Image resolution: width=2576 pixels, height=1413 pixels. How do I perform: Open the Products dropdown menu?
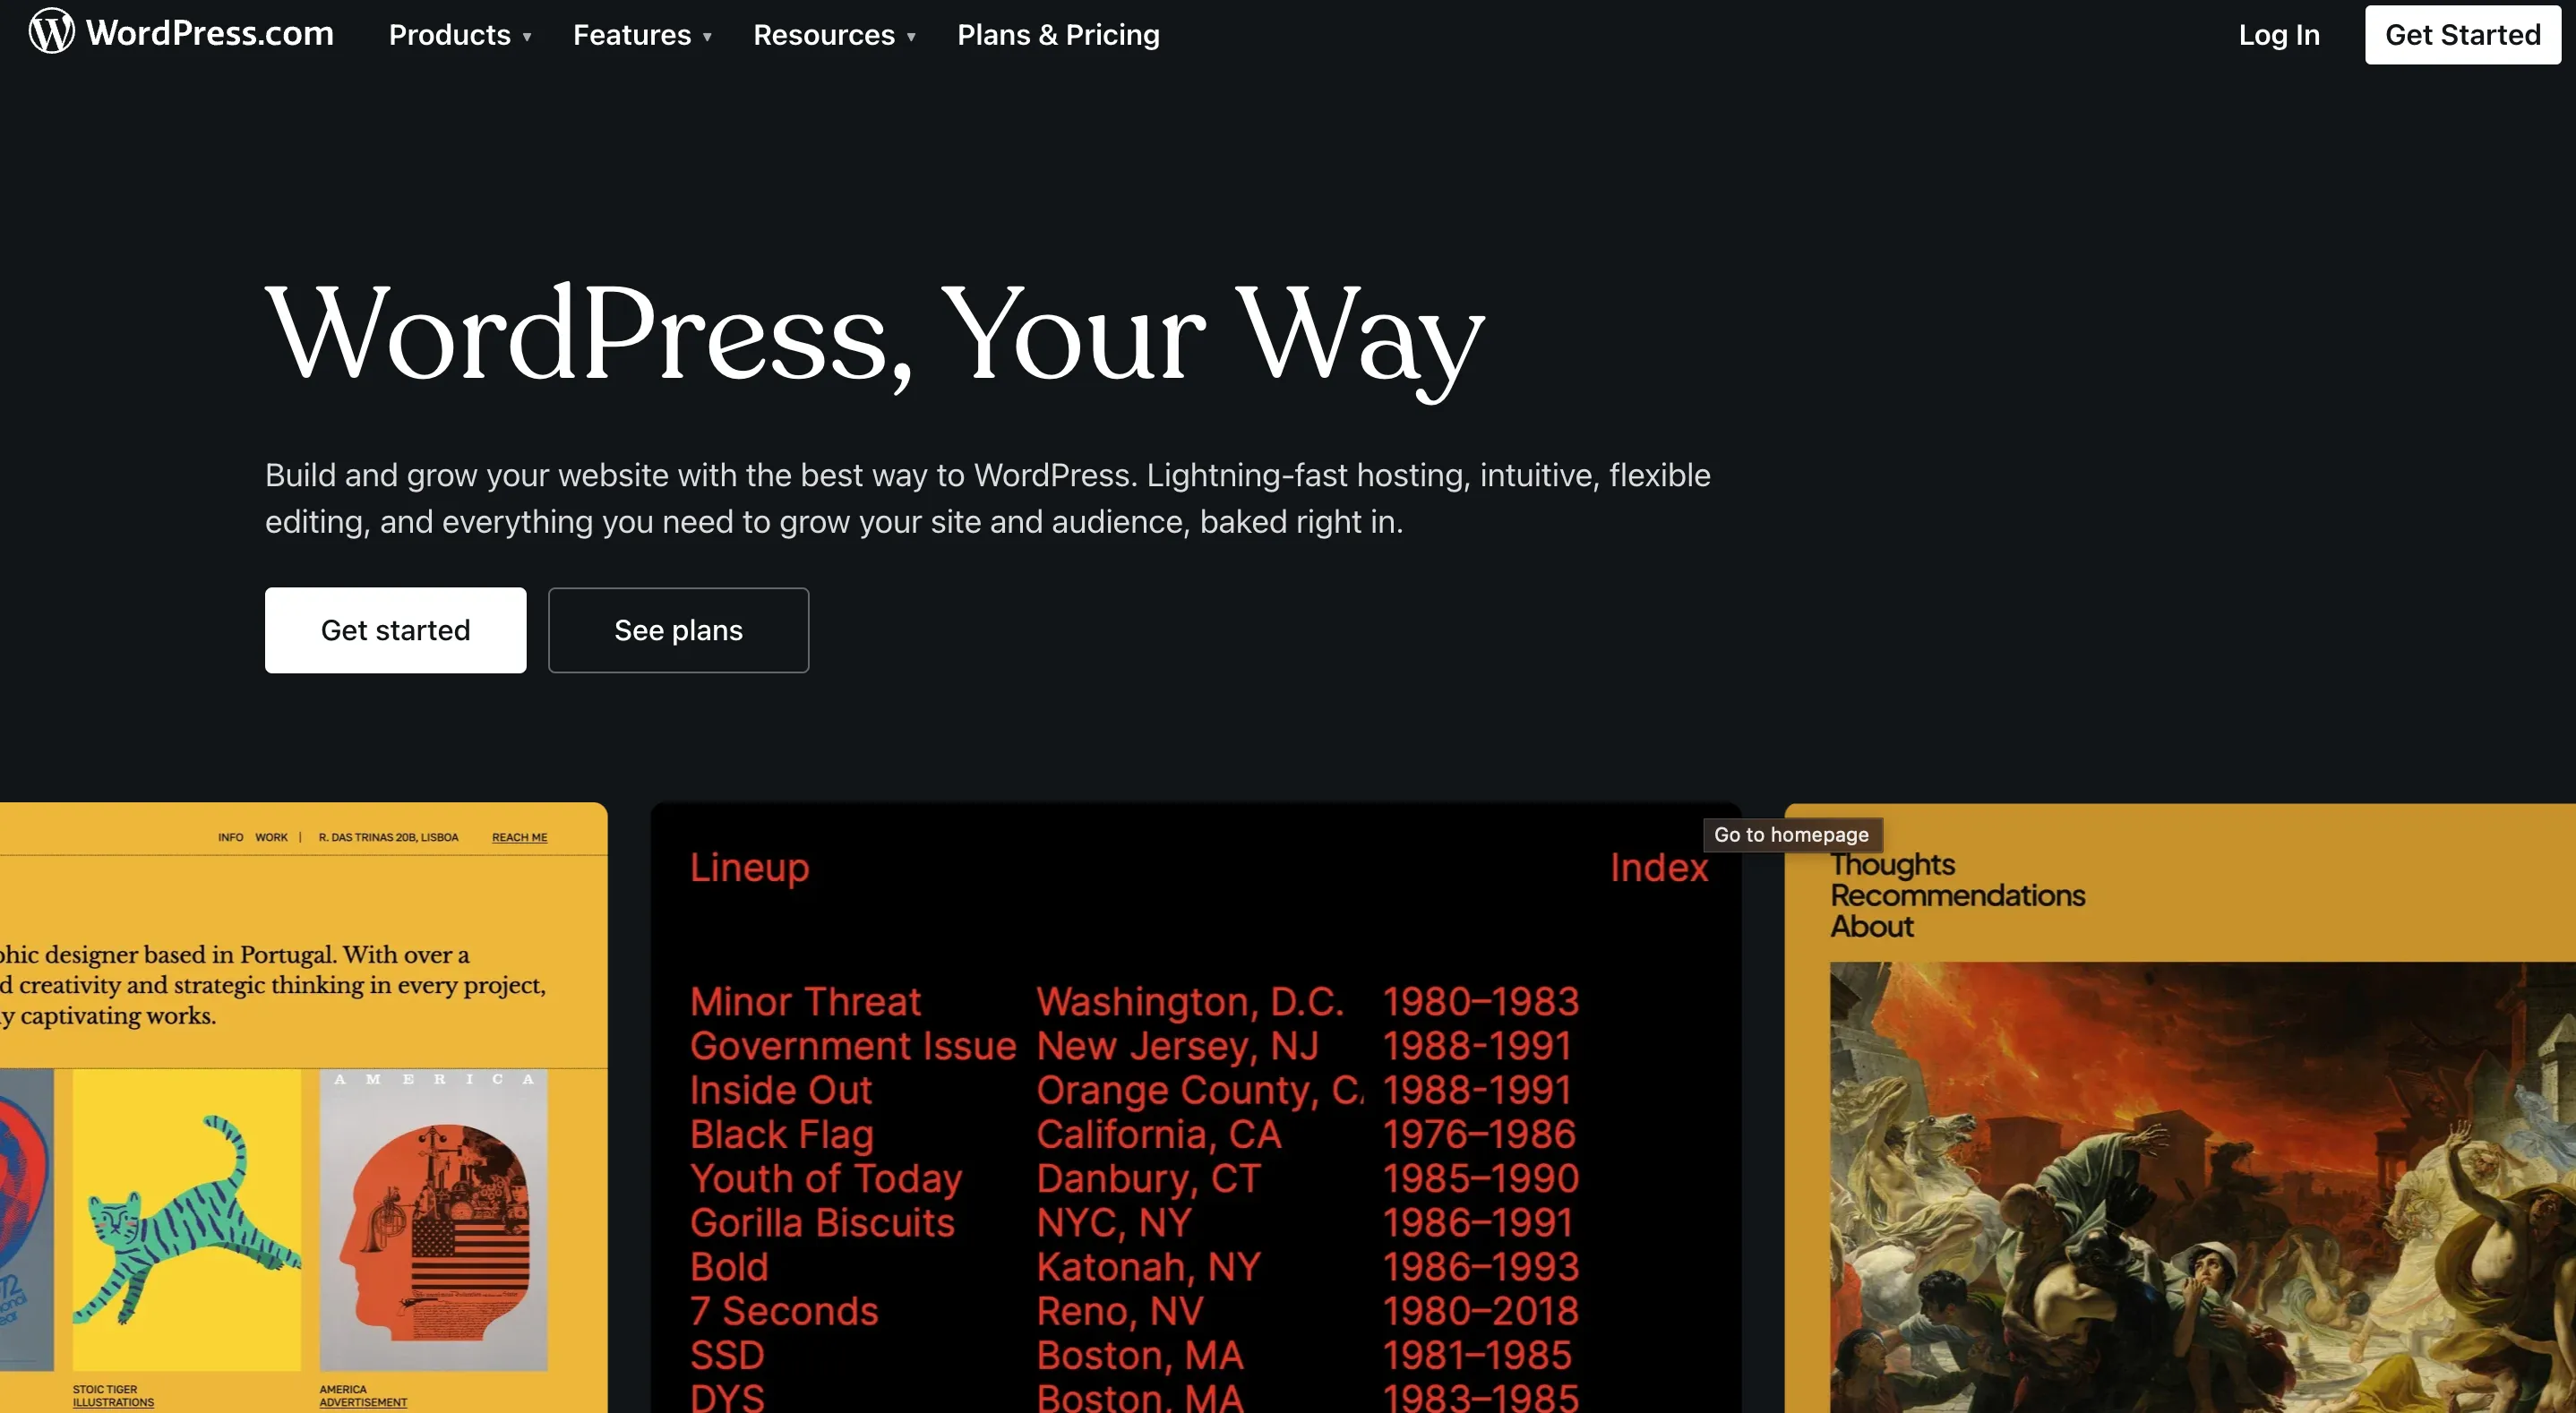(458, 35)
